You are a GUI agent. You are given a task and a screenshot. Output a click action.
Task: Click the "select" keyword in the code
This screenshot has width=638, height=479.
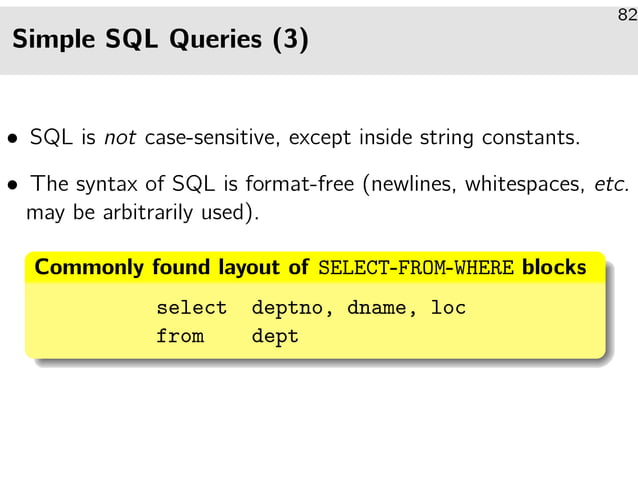191,308
